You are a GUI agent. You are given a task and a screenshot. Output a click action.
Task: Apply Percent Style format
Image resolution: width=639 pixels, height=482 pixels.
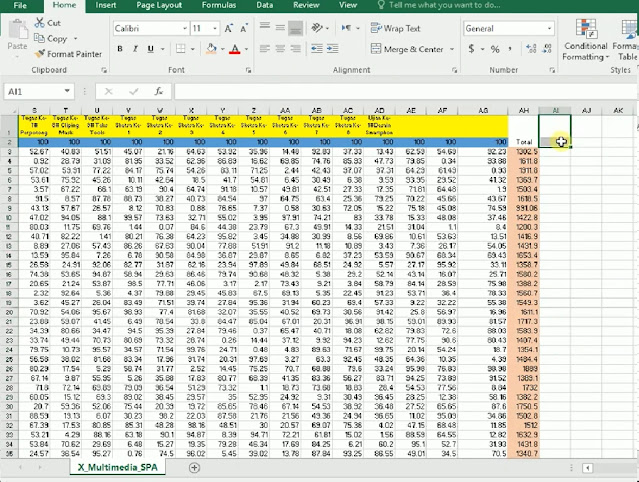495,49
